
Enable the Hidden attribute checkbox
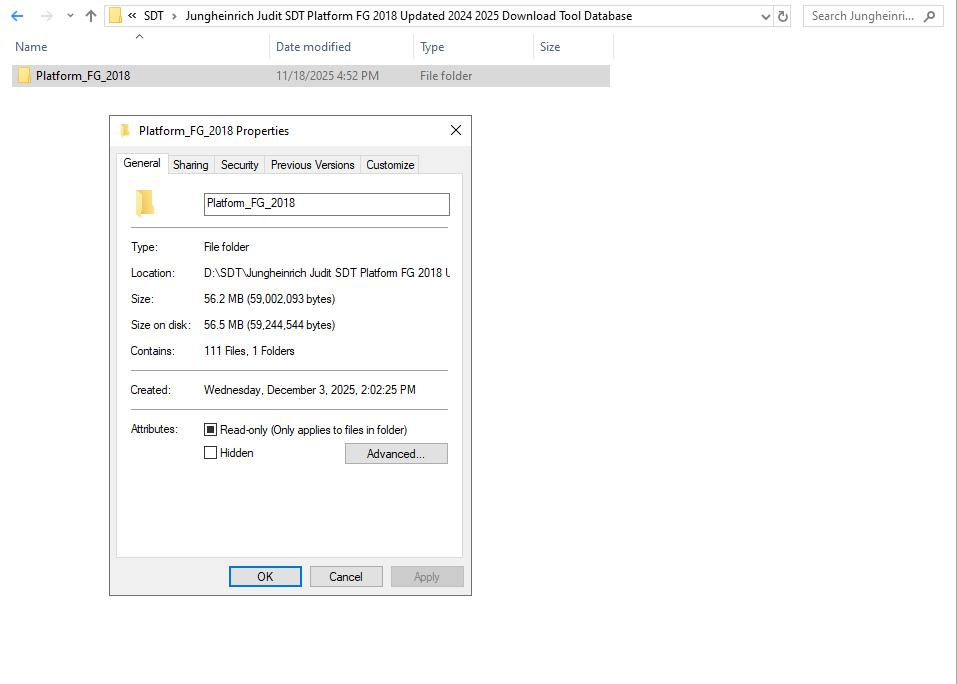pyautogui.click(x=211, y=452)
